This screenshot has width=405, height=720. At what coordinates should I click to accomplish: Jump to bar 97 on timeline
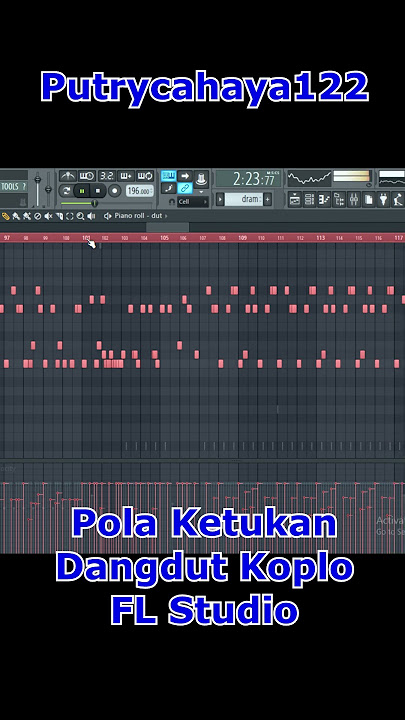6,238
